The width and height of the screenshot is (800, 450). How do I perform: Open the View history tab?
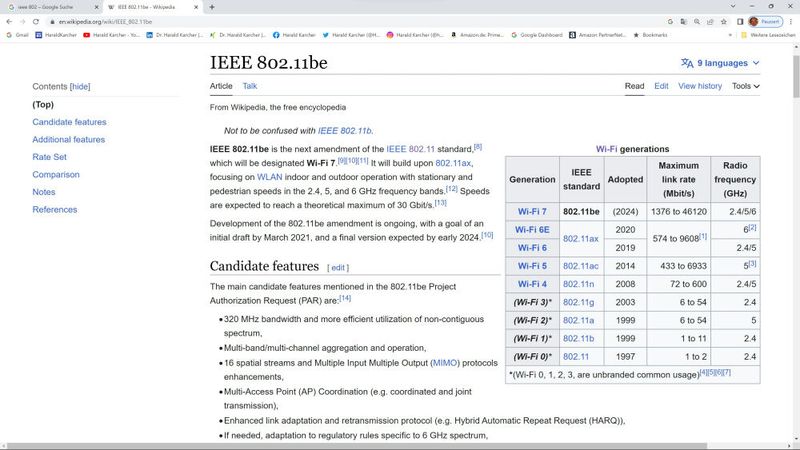(x=699, y=86)
